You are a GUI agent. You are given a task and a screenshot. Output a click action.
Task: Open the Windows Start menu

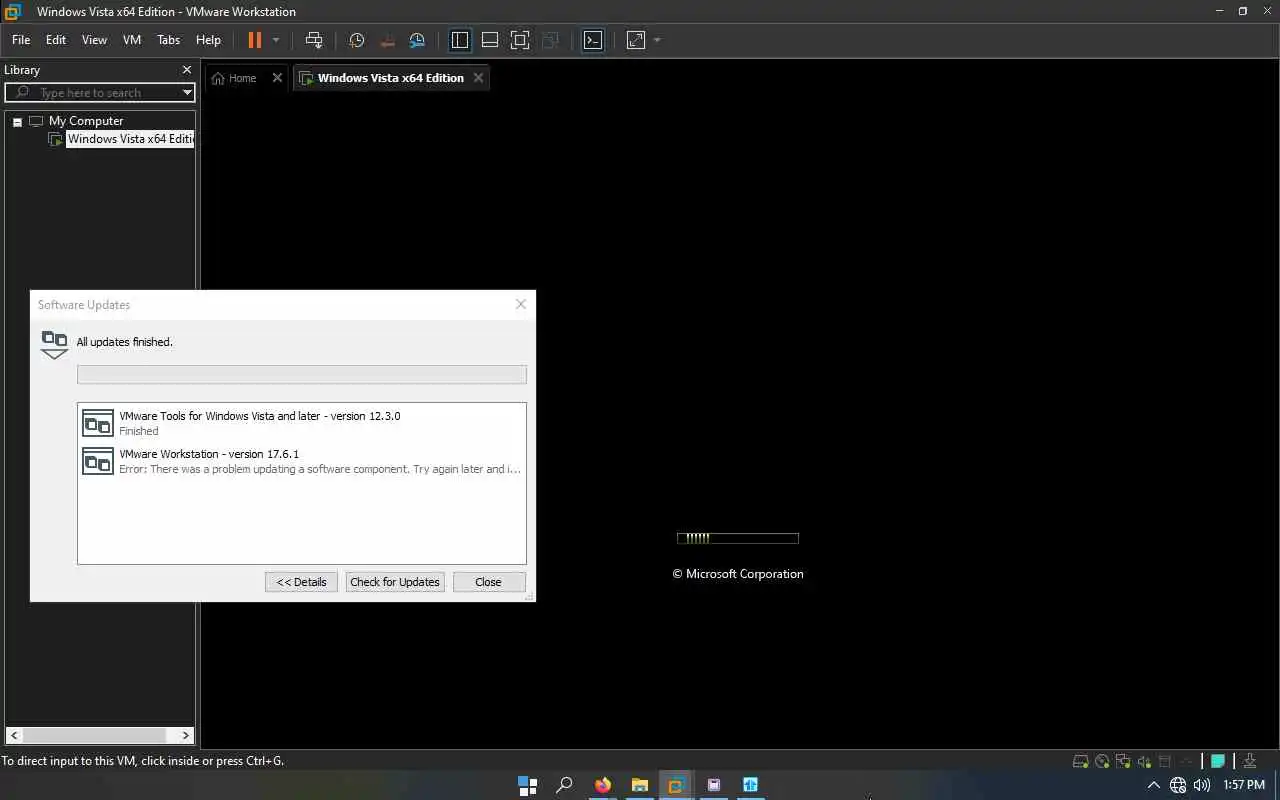pos(528,785)
